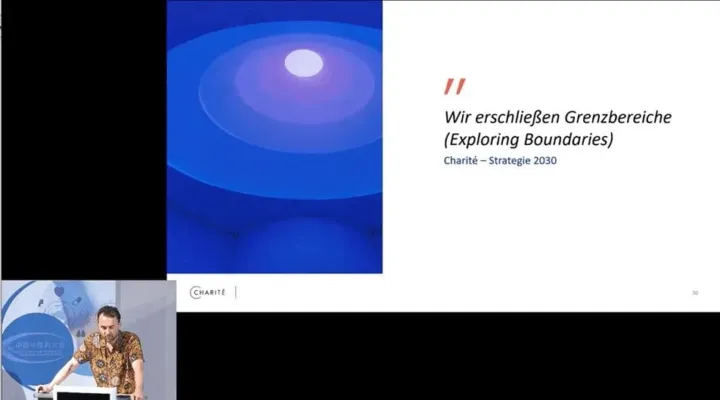The image size is (720, 400).
Task: Click the Charité logo in slide footer
Action: point(208,293)
